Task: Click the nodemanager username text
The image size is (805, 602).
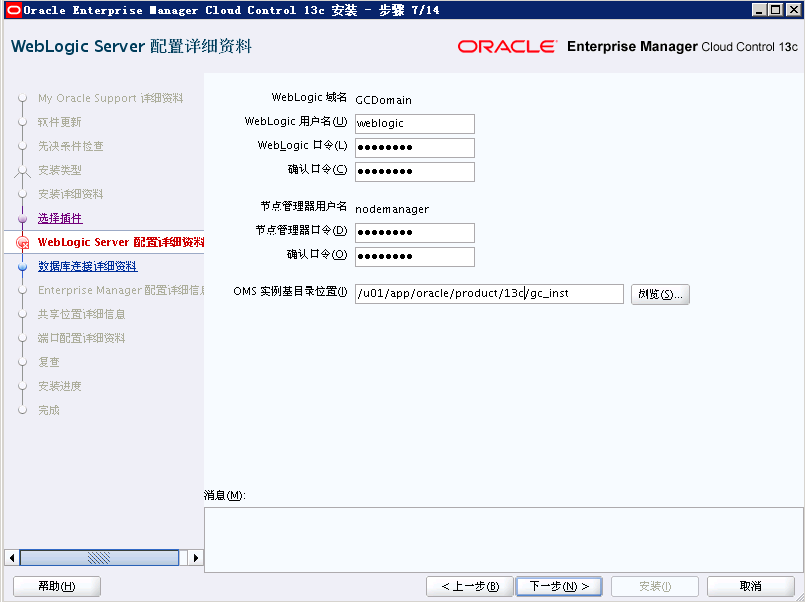Action: click(x=392, y=209)
